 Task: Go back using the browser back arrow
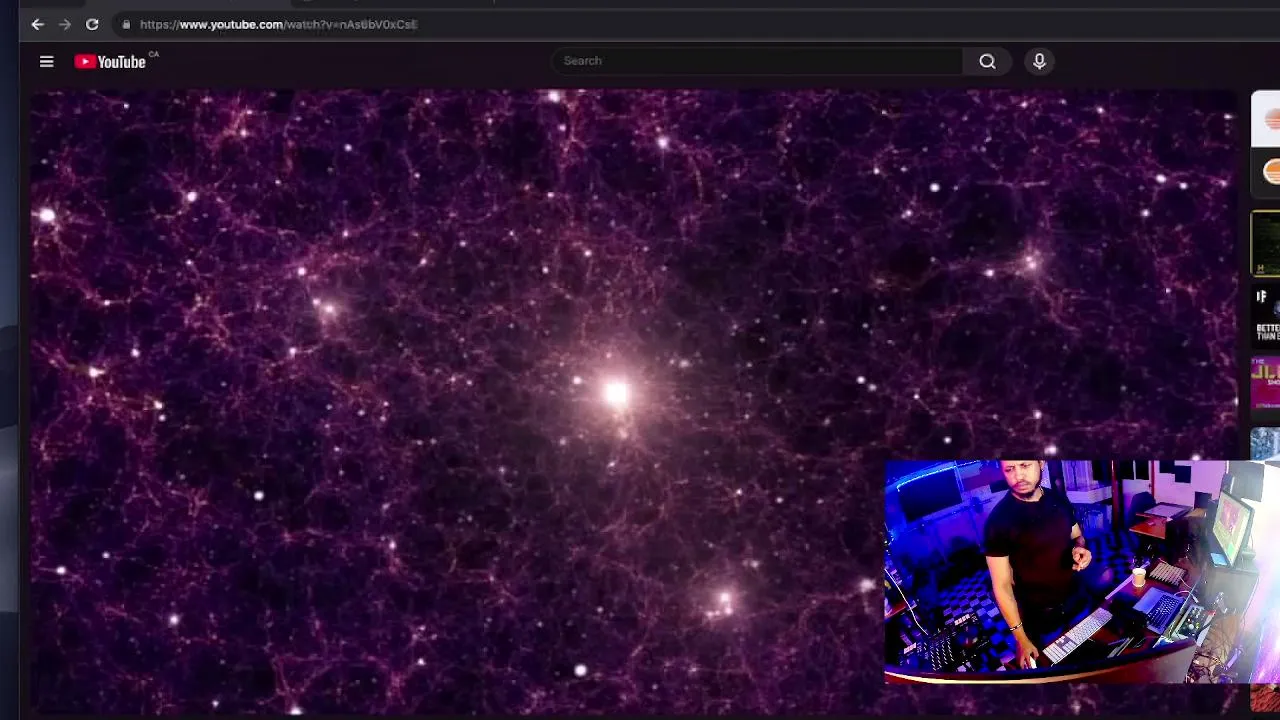coord(37,24)
